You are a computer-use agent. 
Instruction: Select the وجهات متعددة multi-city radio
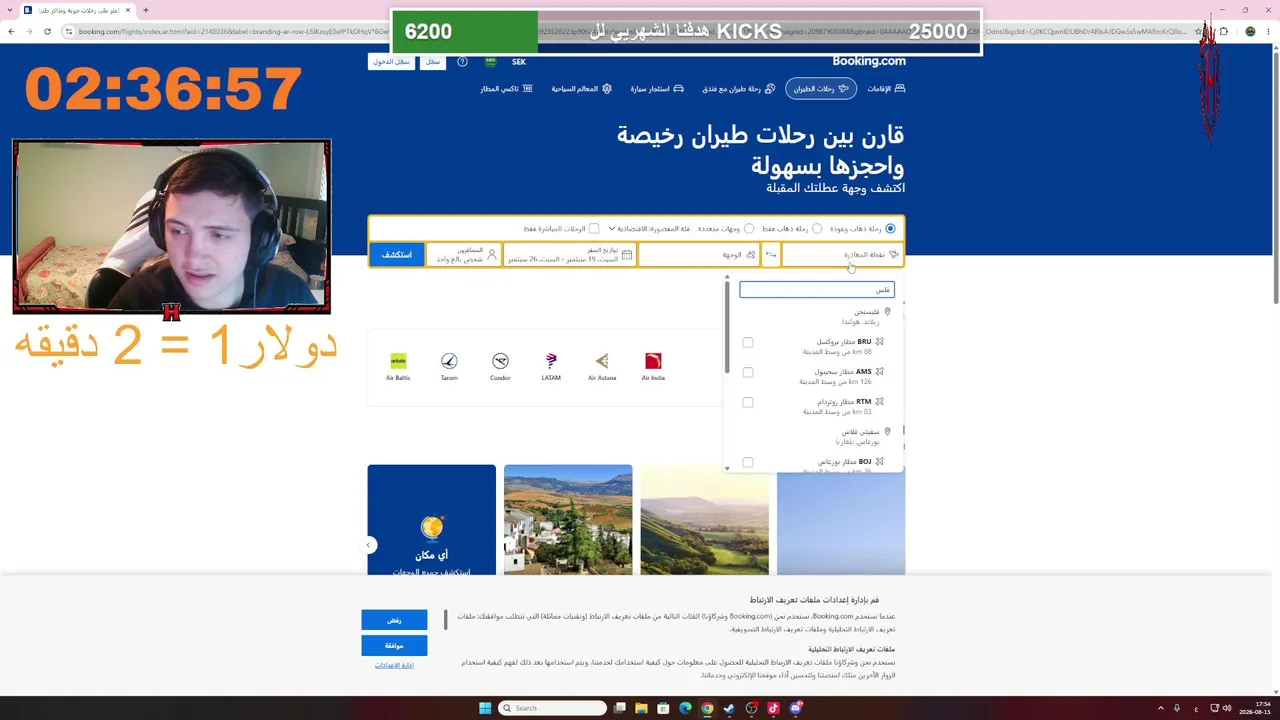(748, 229)
